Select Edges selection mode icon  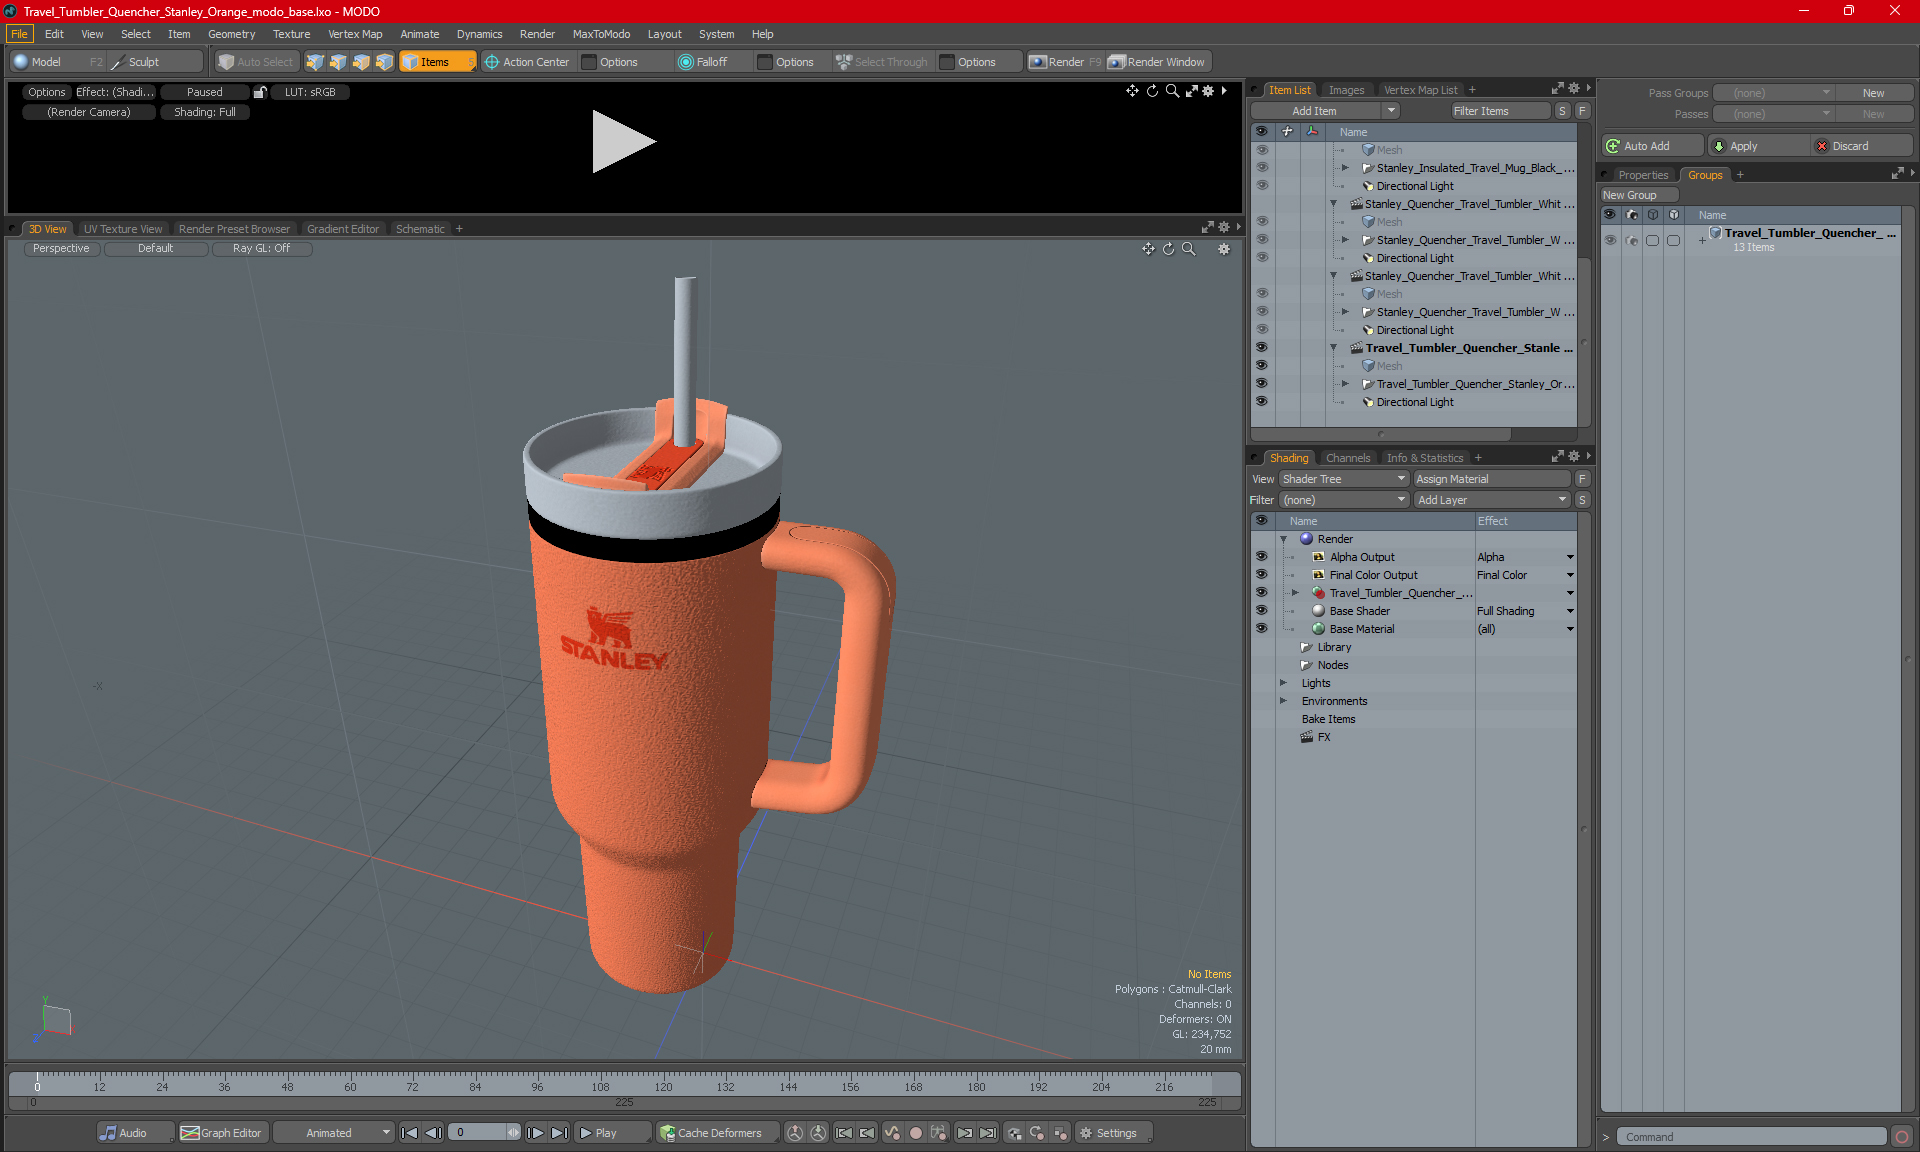[x=338, y=62]
